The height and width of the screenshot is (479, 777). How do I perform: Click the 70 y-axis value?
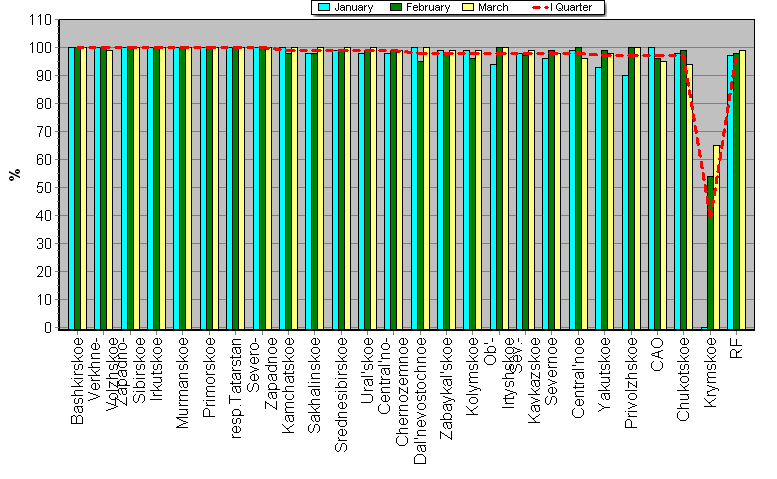[44, 132]
